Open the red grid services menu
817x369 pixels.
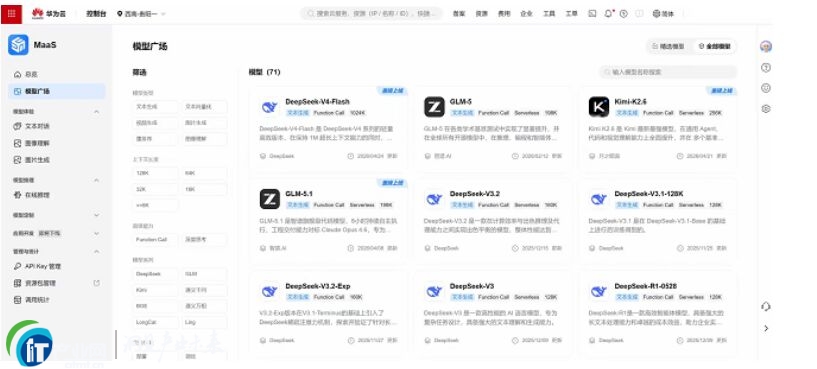[x=11, y=14]
